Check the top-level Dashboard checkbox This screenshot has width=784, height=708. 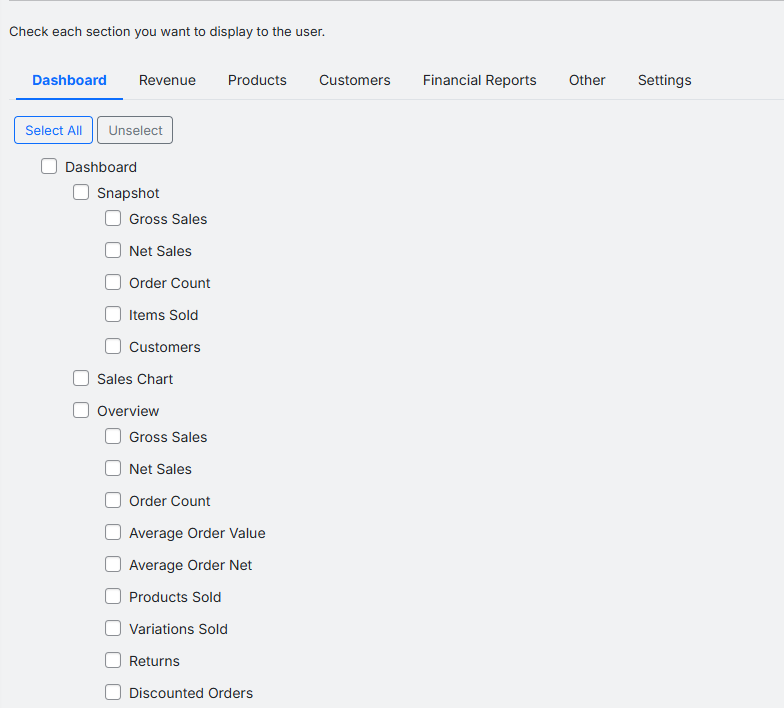pos(49,167)
